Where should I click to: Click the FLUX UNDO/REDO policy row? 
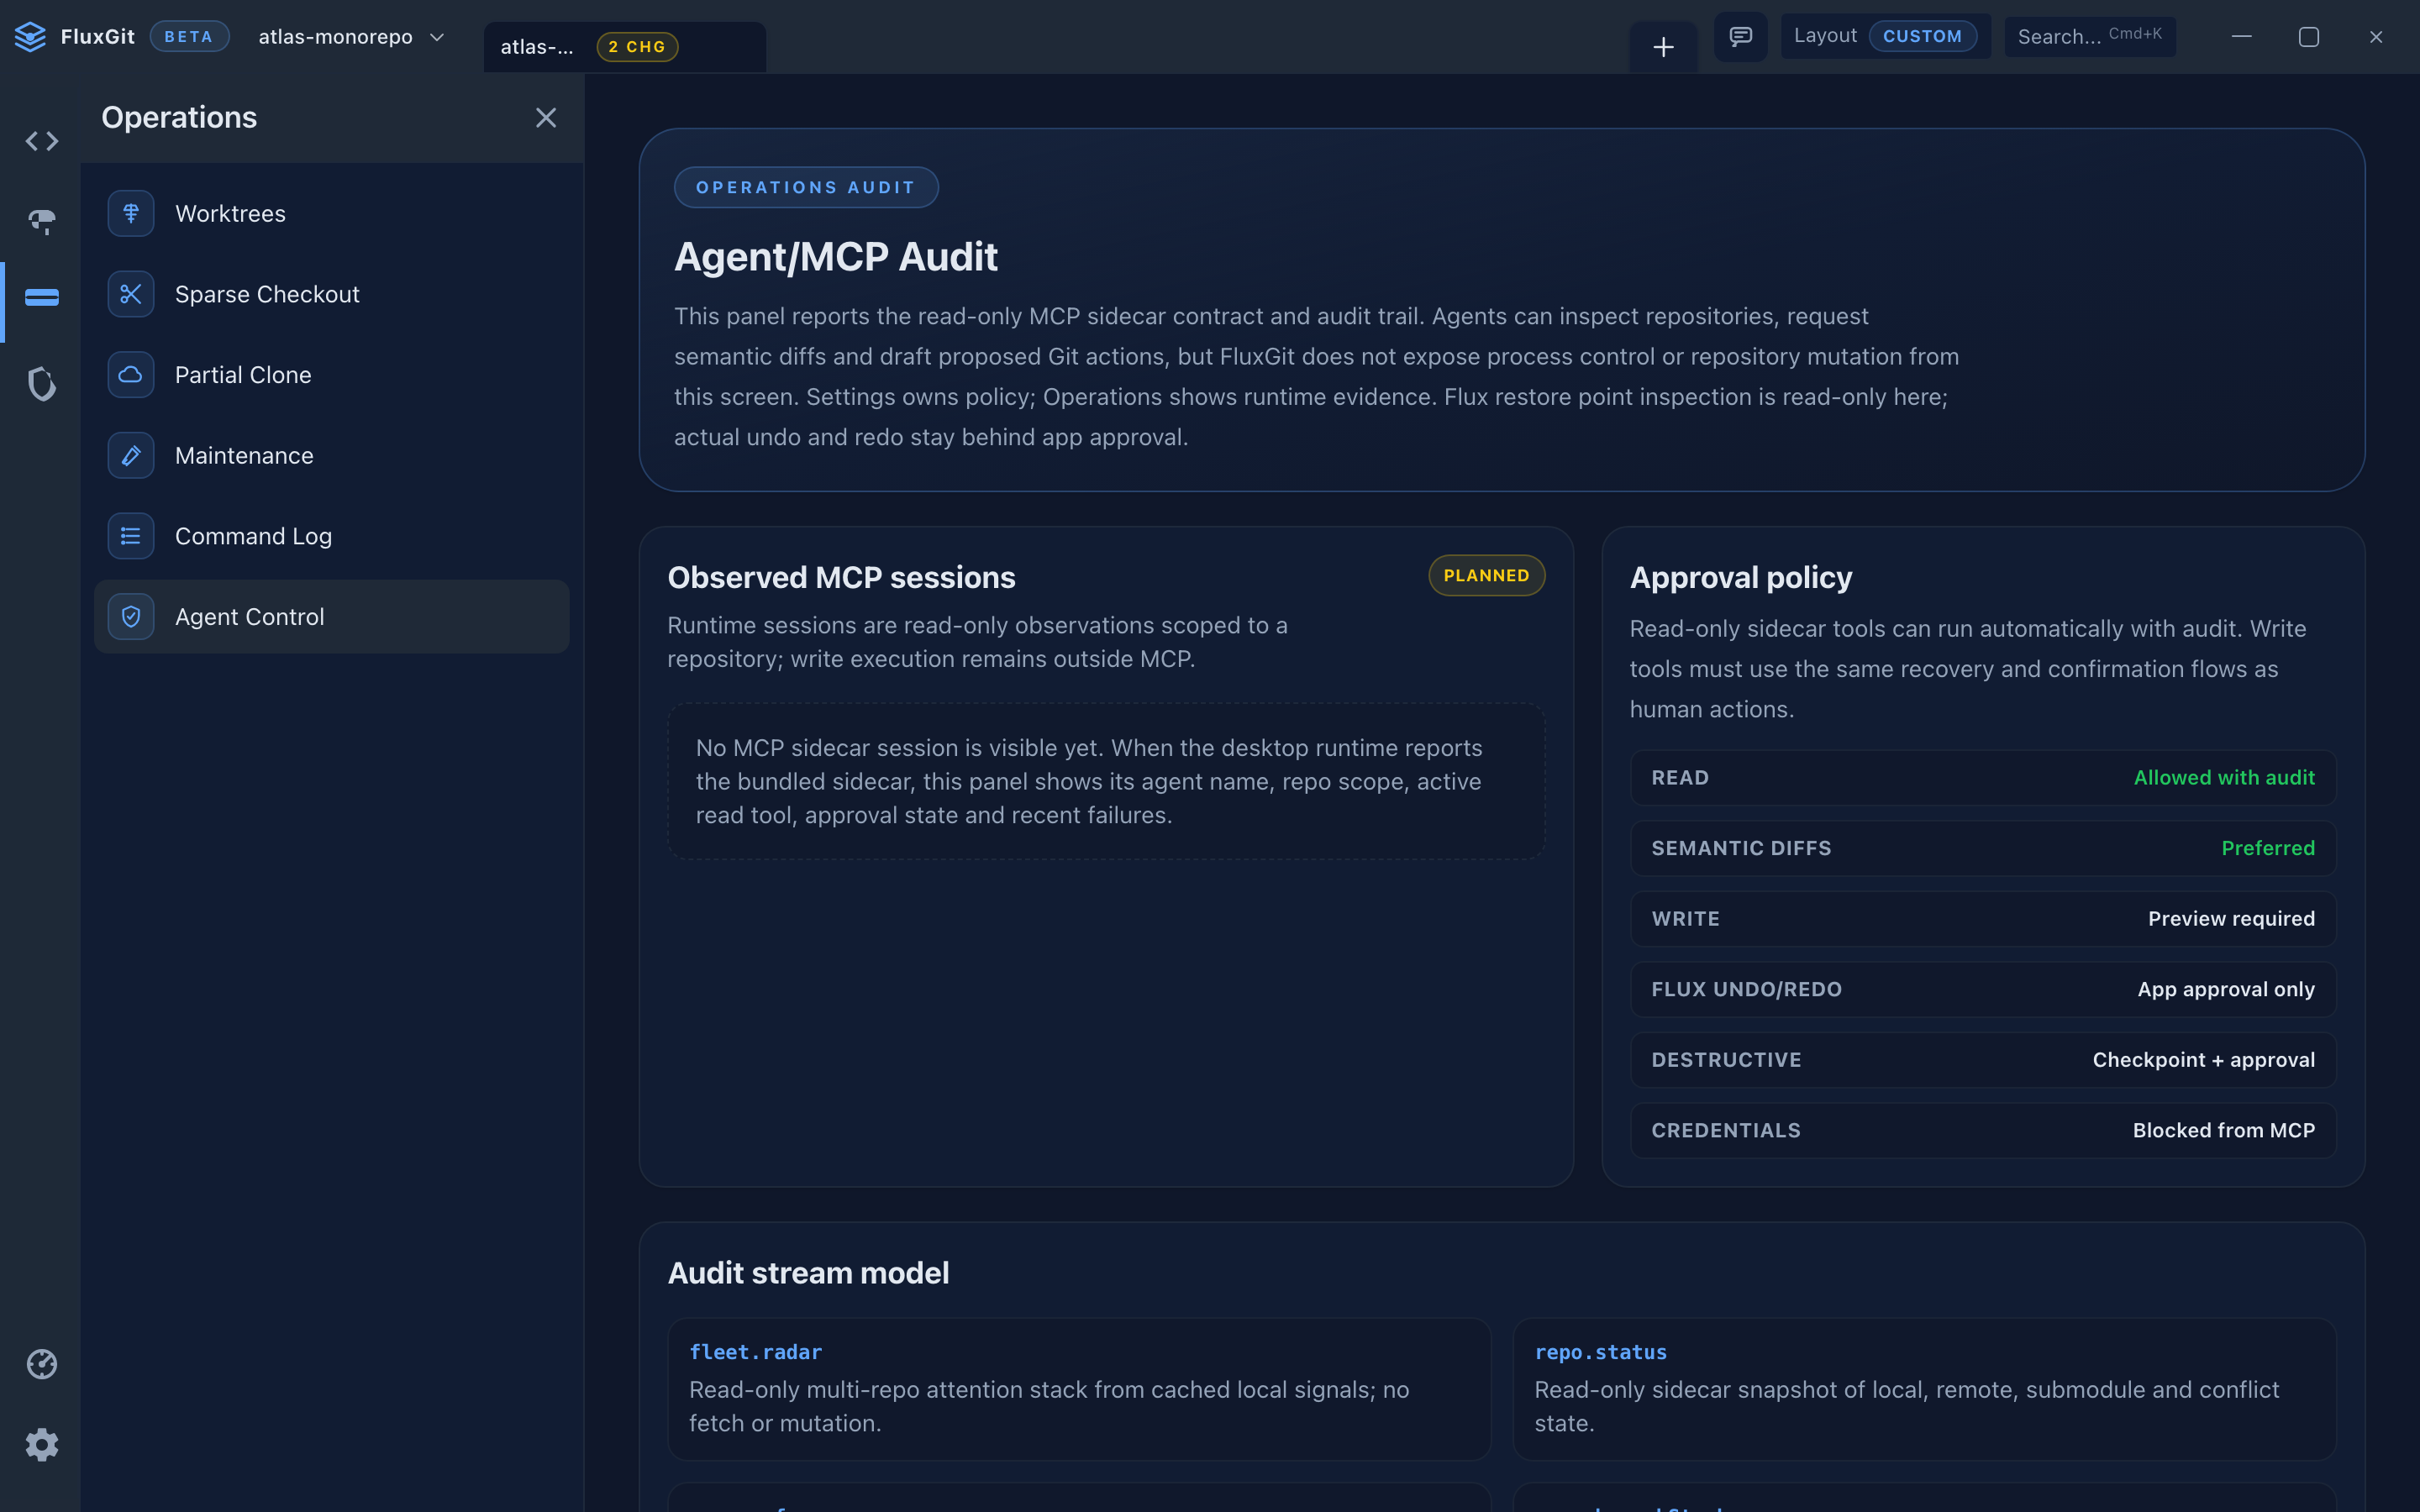(1983, 989)
